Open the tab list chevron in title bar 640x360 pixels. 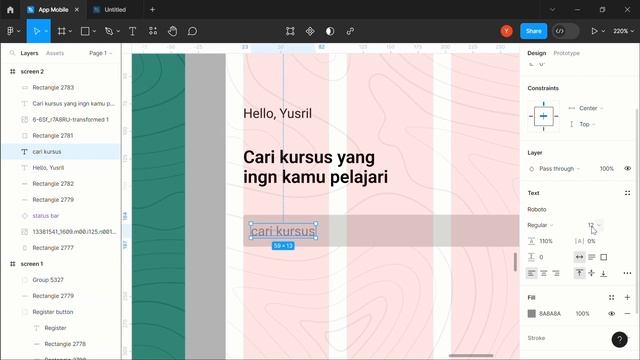(x=552, y=10)
